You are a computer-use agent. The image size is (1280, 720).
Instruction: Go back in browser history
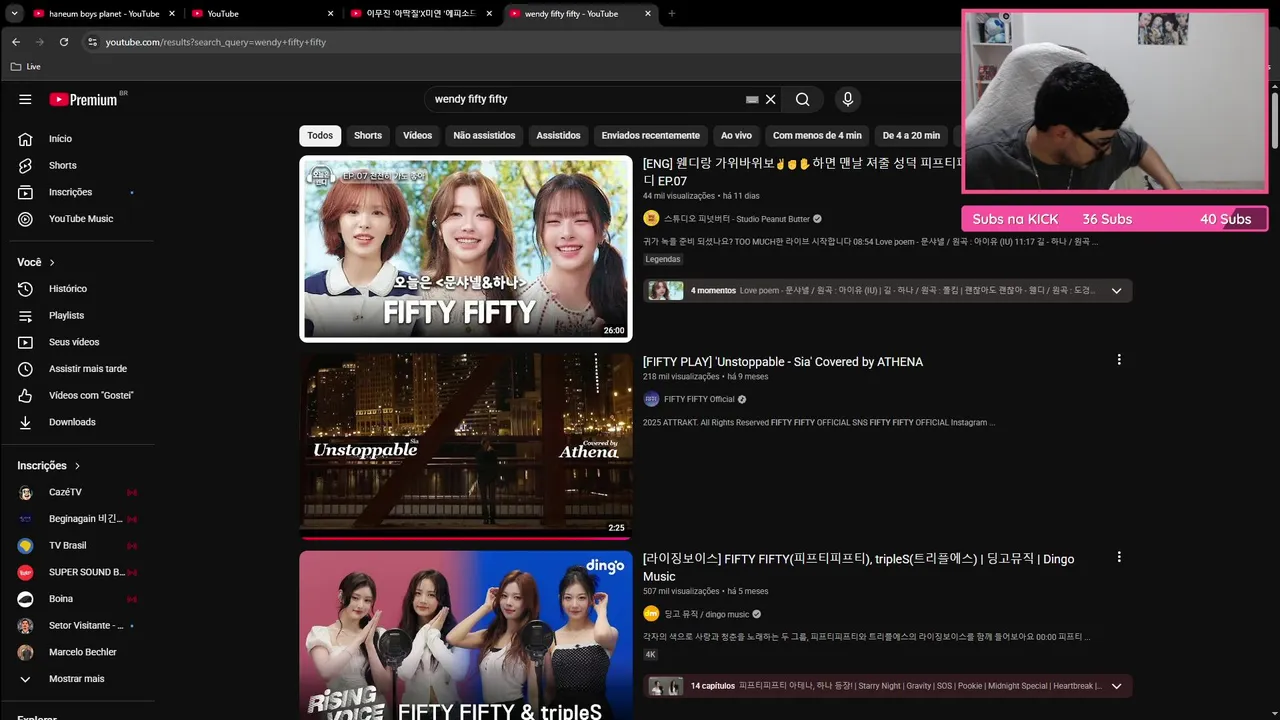tap(16, 42)
